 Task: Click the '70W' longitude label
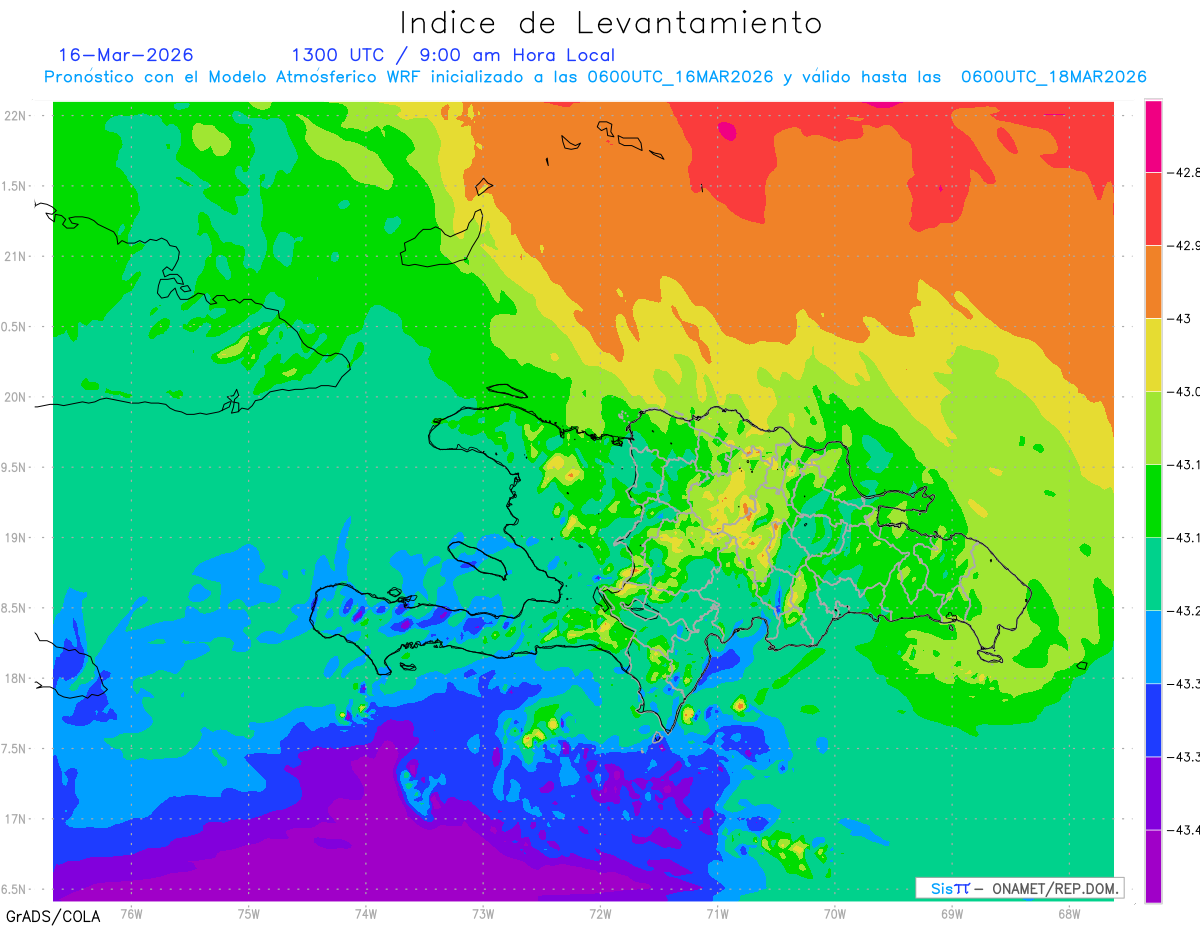835,914
